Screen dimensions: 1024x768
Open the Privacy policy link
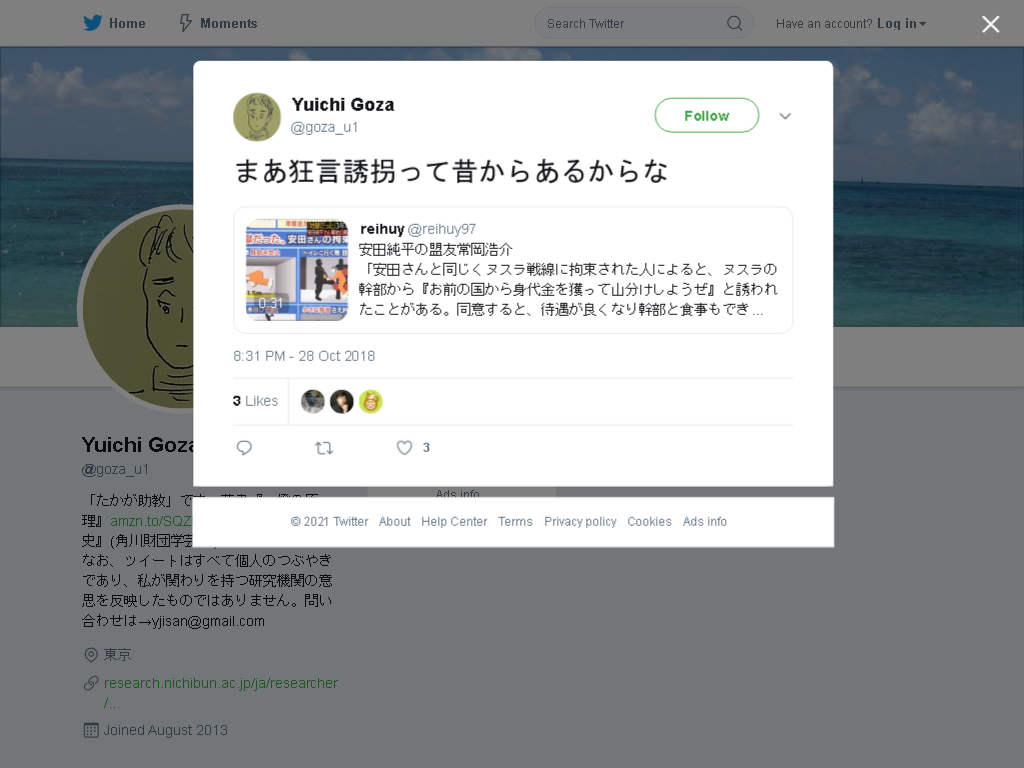(580, 521)
